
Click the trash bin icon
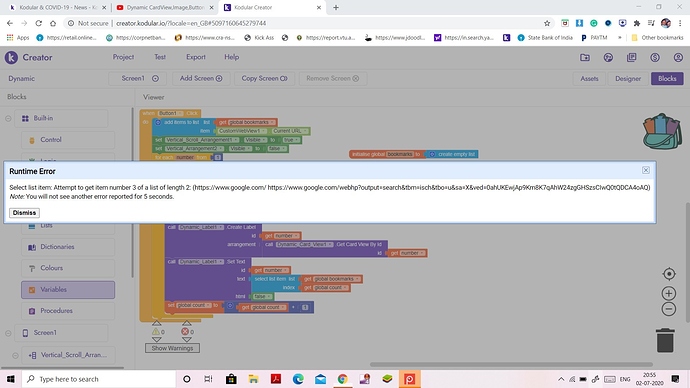tap(665, 340)
